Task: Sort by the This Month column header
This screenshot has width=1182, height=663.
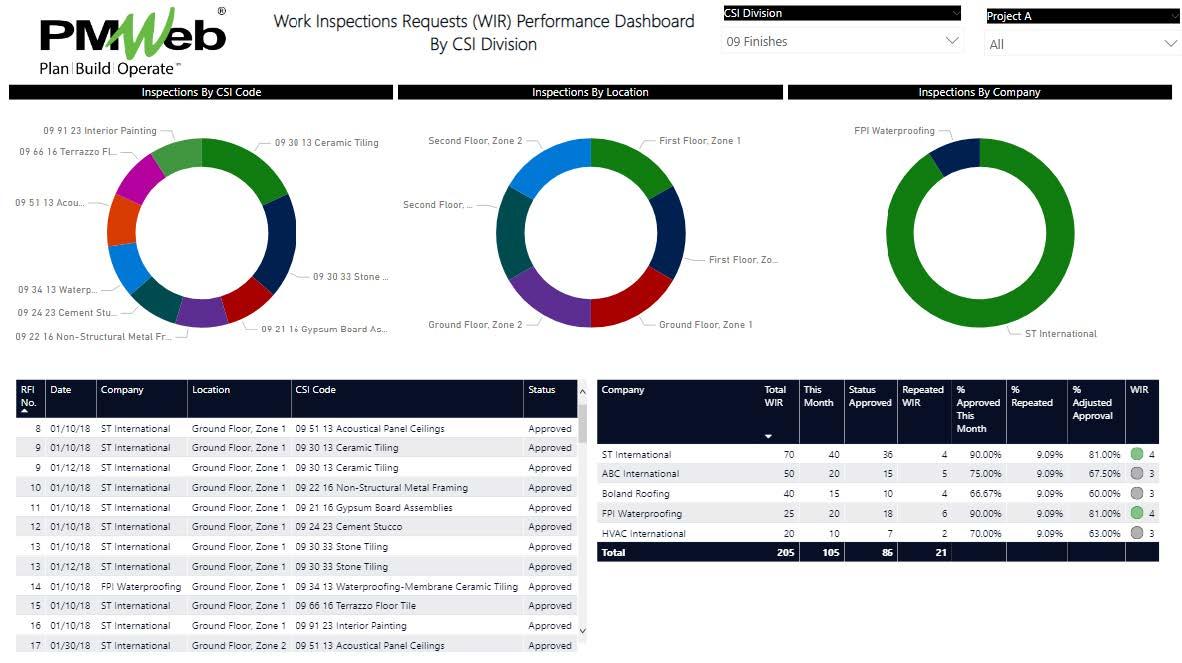Action: click(818, 396)
